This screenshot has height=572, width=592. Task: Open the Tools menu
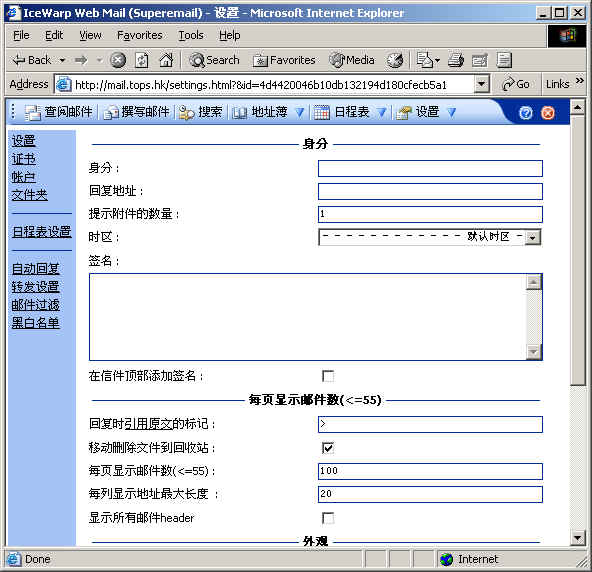pos(191,35)
